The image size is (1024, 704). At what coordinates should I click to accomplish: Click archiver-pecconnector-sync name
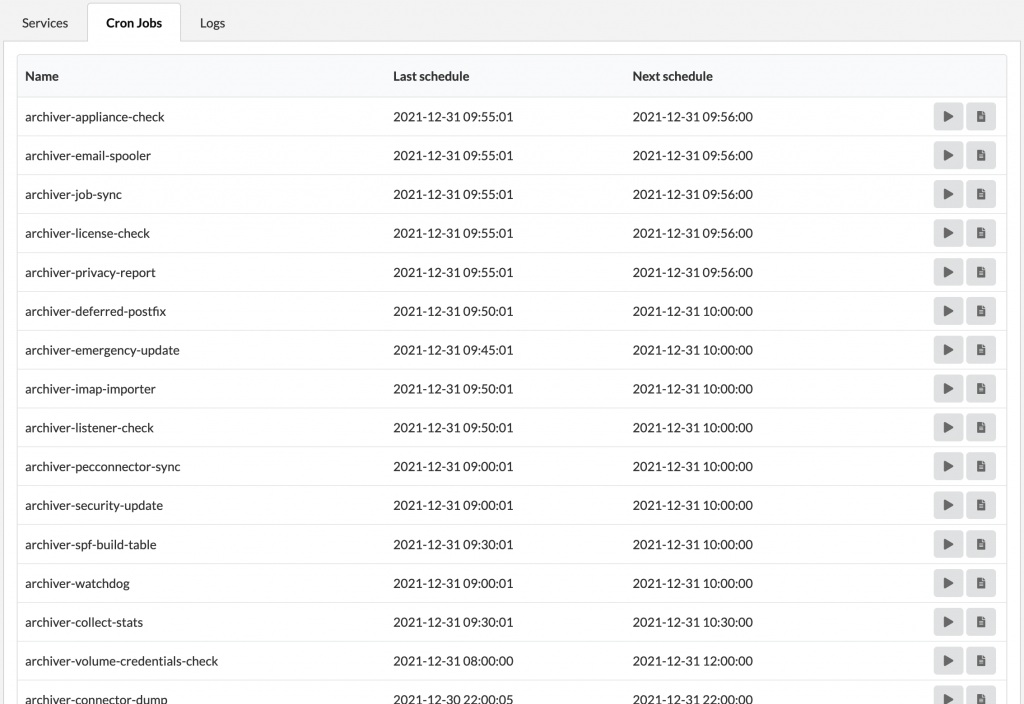(x=103, y=467)
